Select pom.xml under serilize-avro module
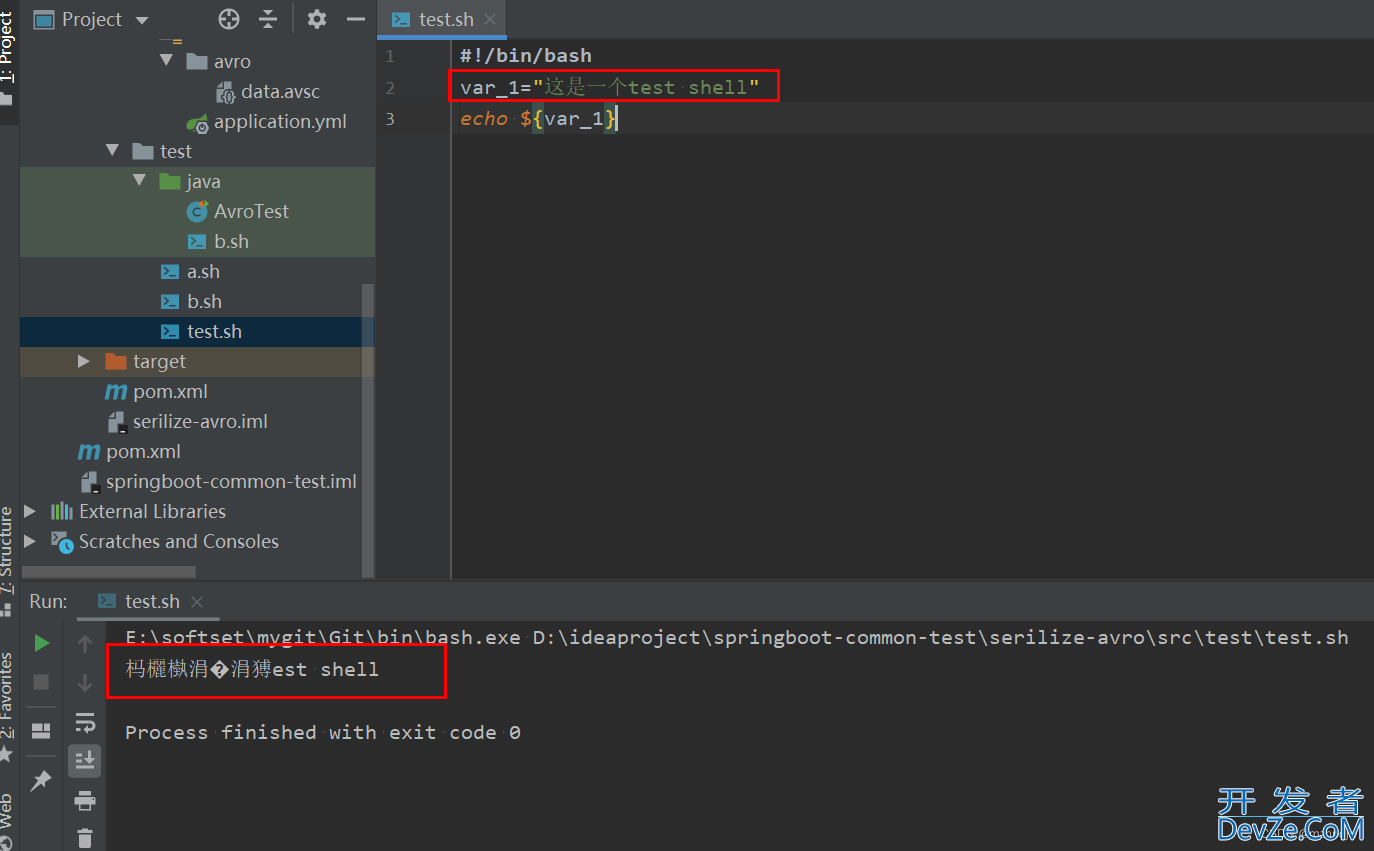 [157, 391]
